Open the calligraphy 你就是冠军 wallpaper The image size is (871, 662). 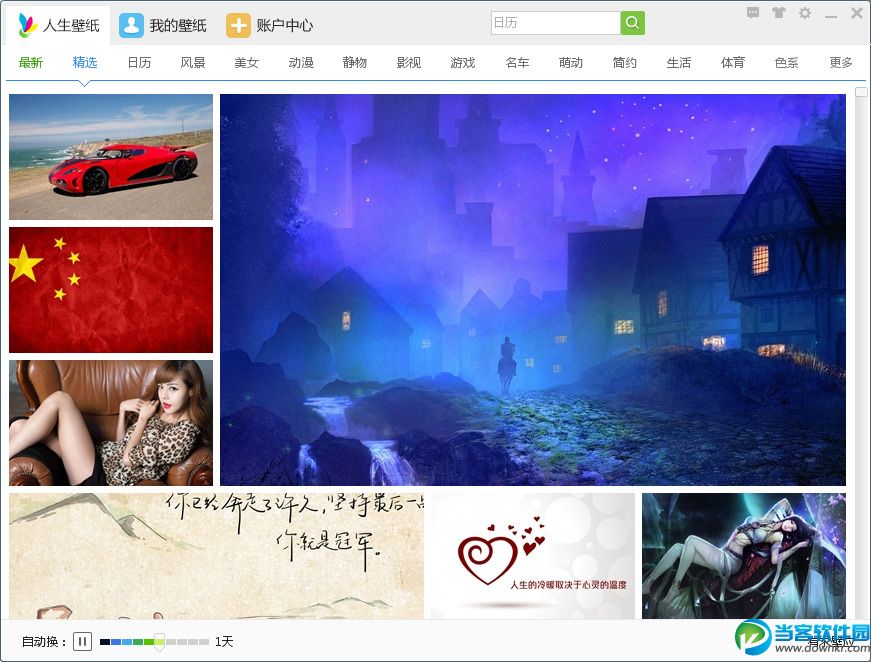216,556
